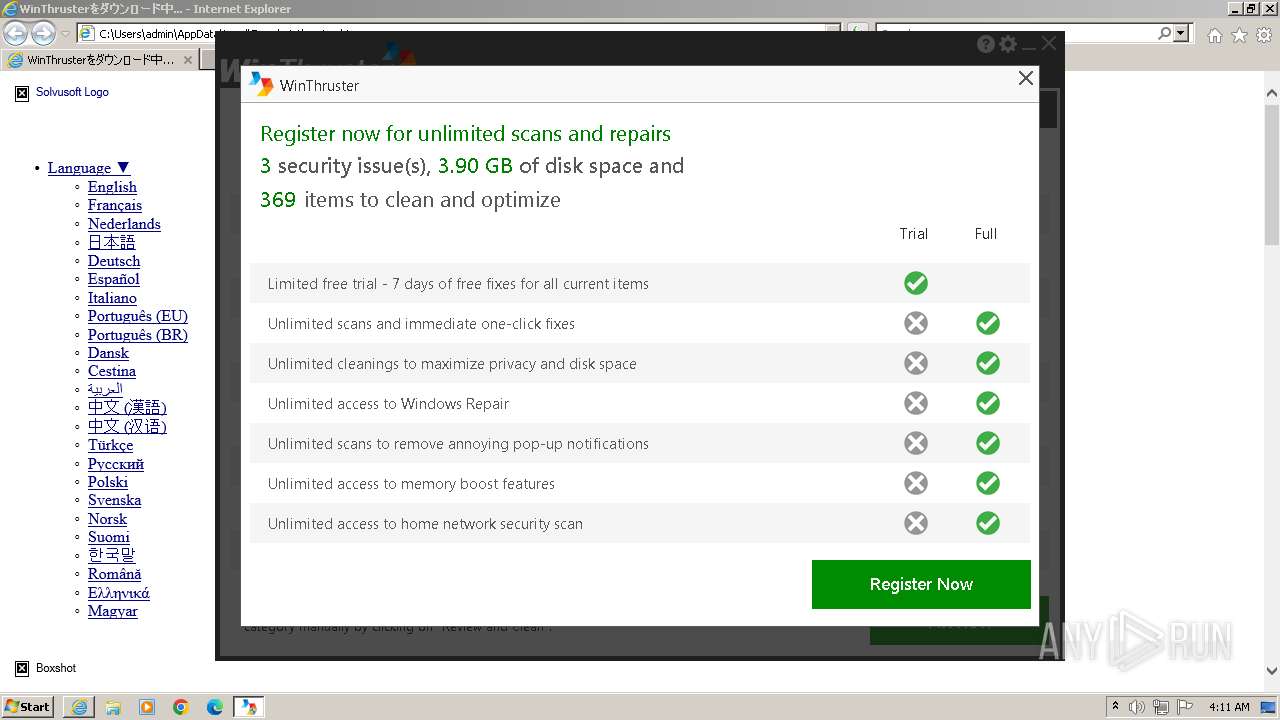Screen dimensions: 1280x720
Task: Click the search magnifier in IE search box
Action: point(1164,33)
